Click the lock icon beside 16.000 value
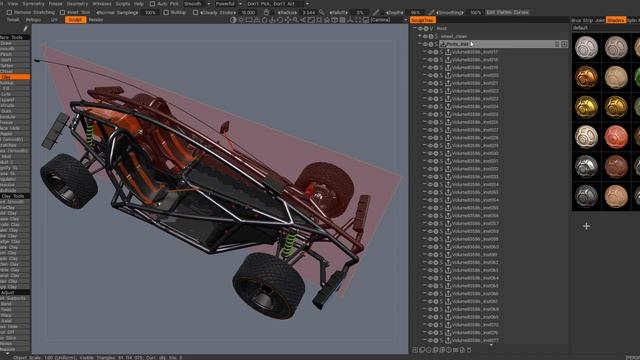Screen dimensions: 640x360 pyautogui.click(x=267, y=13)
